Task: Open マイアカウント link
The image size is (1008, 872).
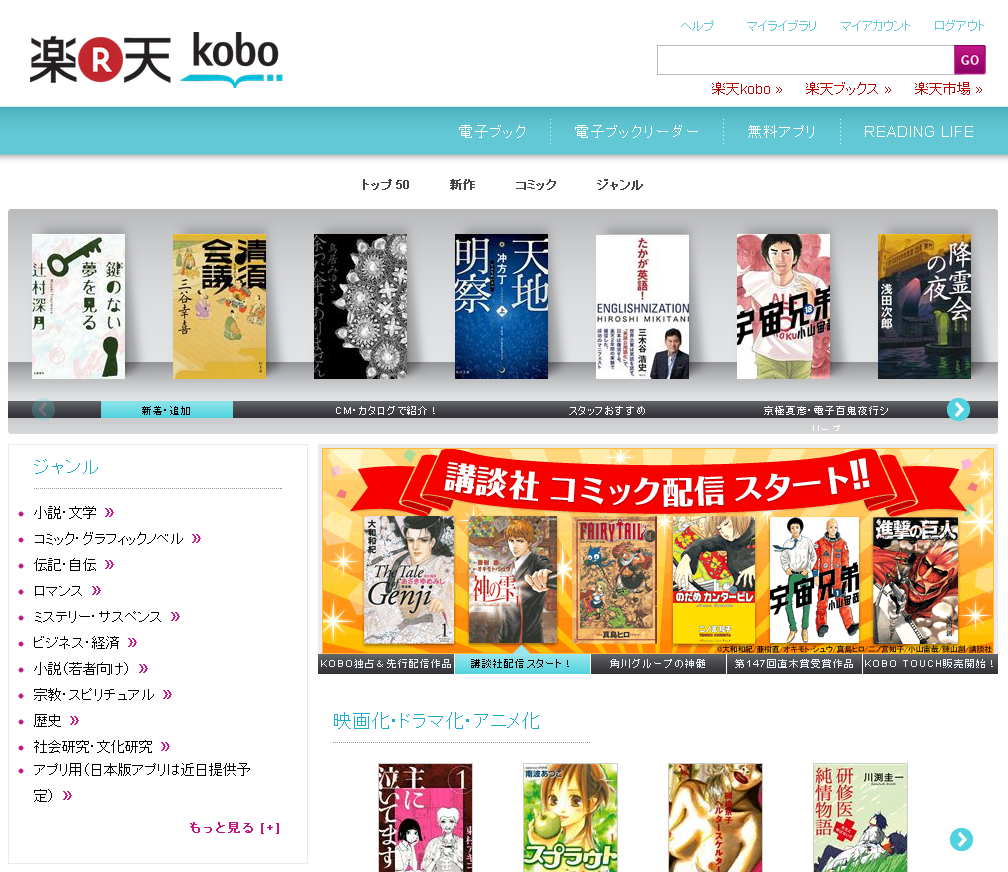Action: pos(875,26)
